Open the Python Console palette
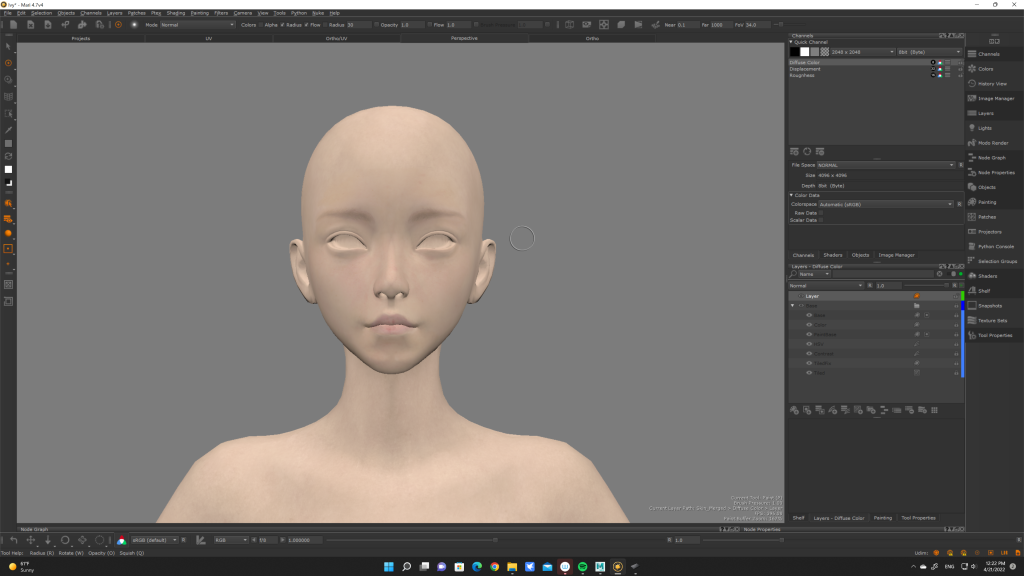Screen dimensions: 1024x576 [995, 246]
